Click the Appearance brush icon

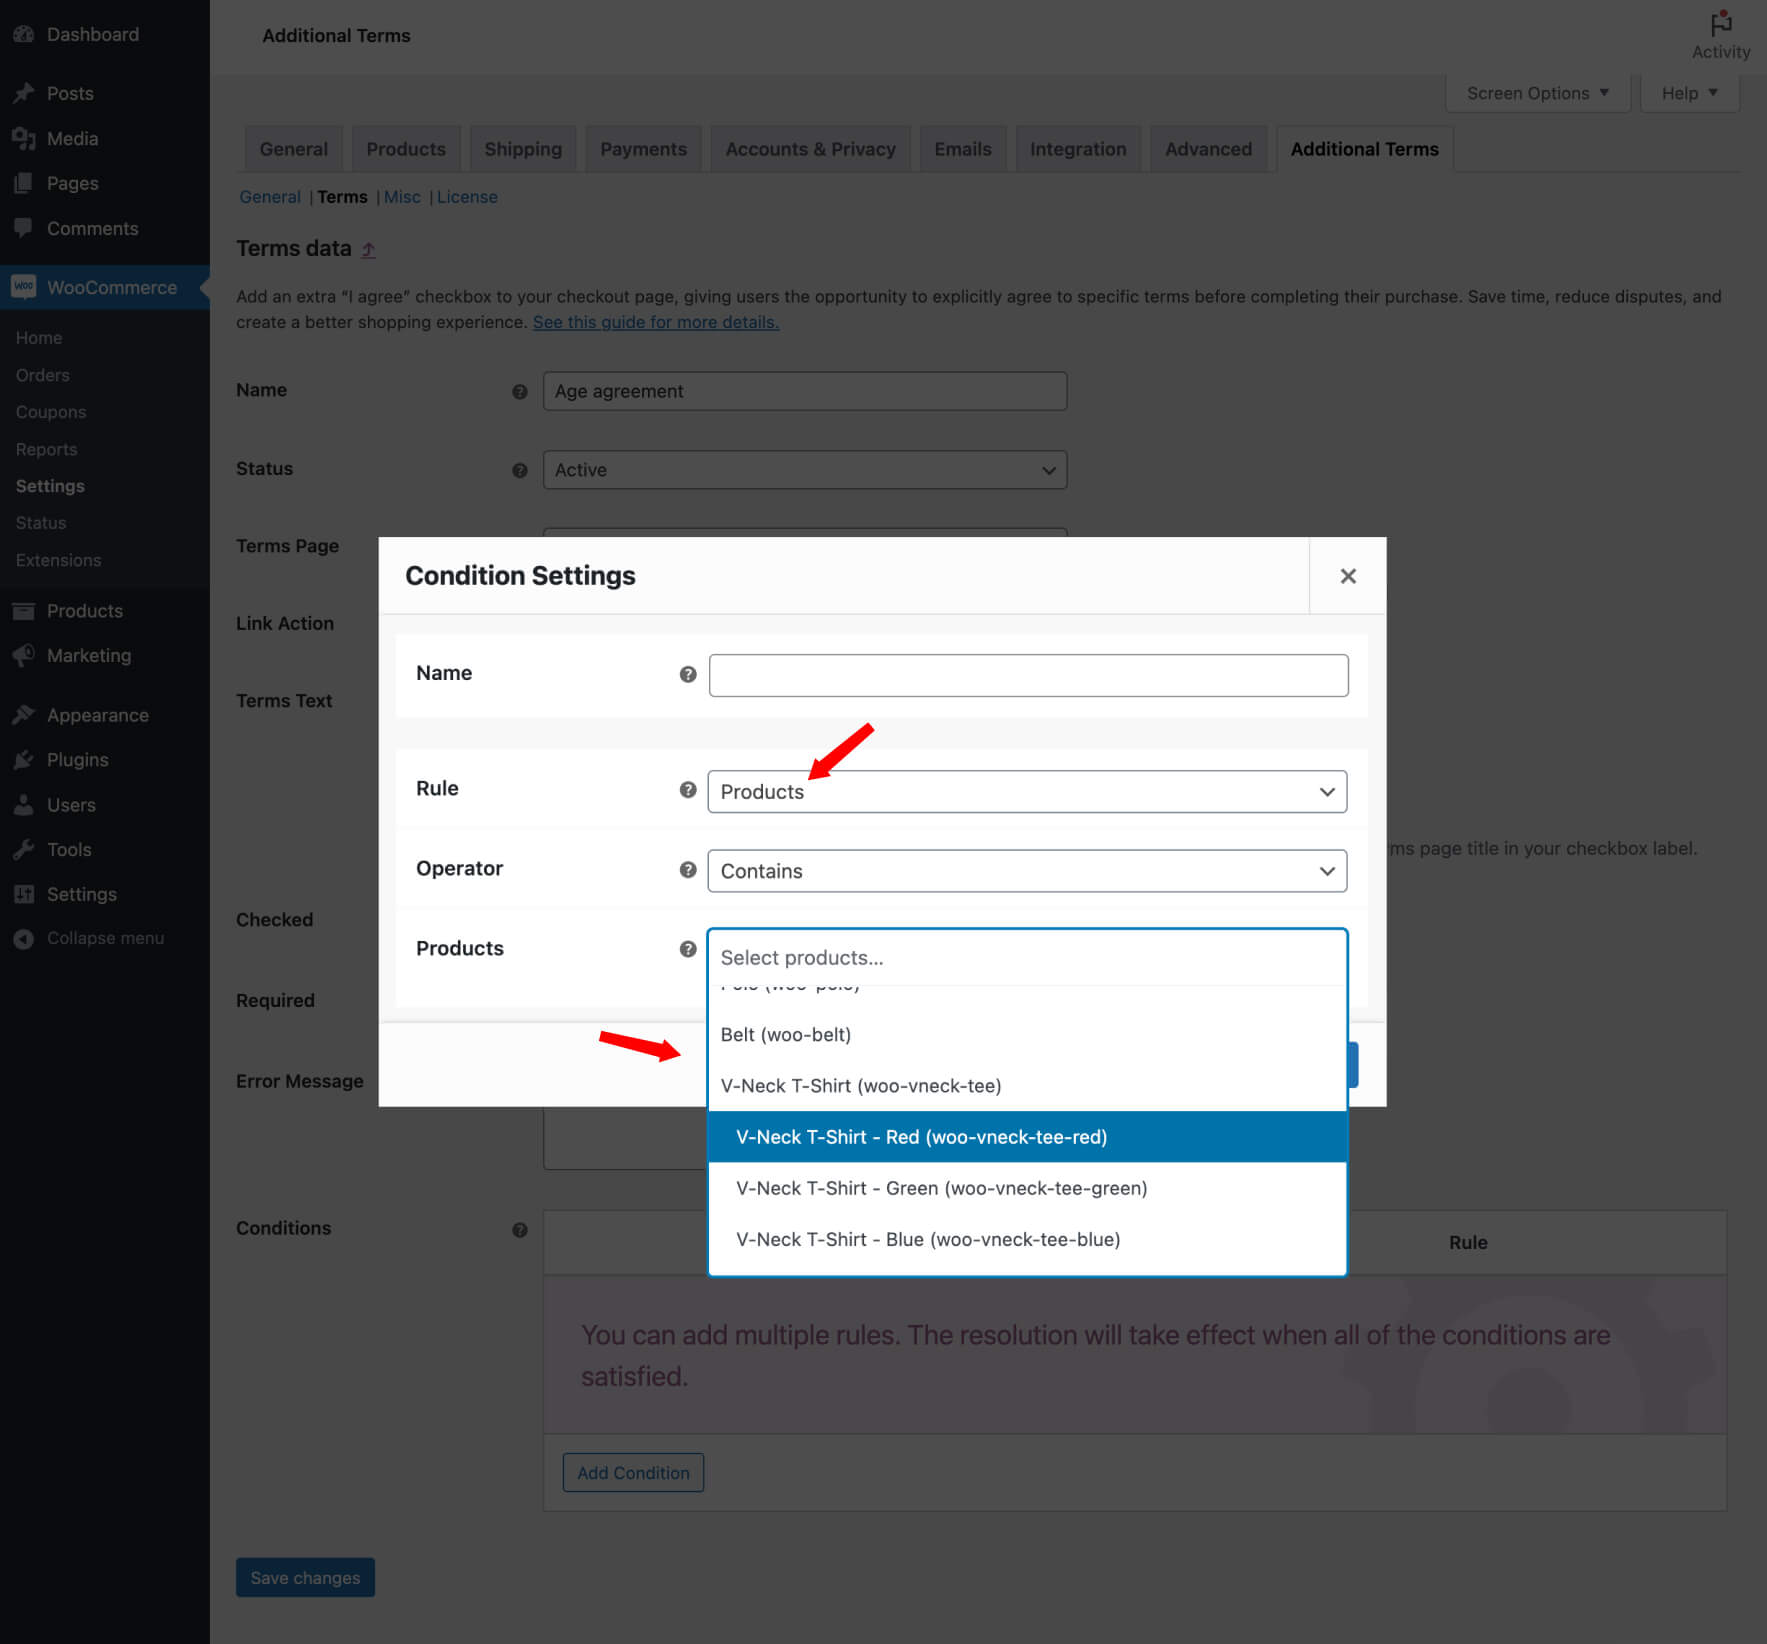pos(24,715)
